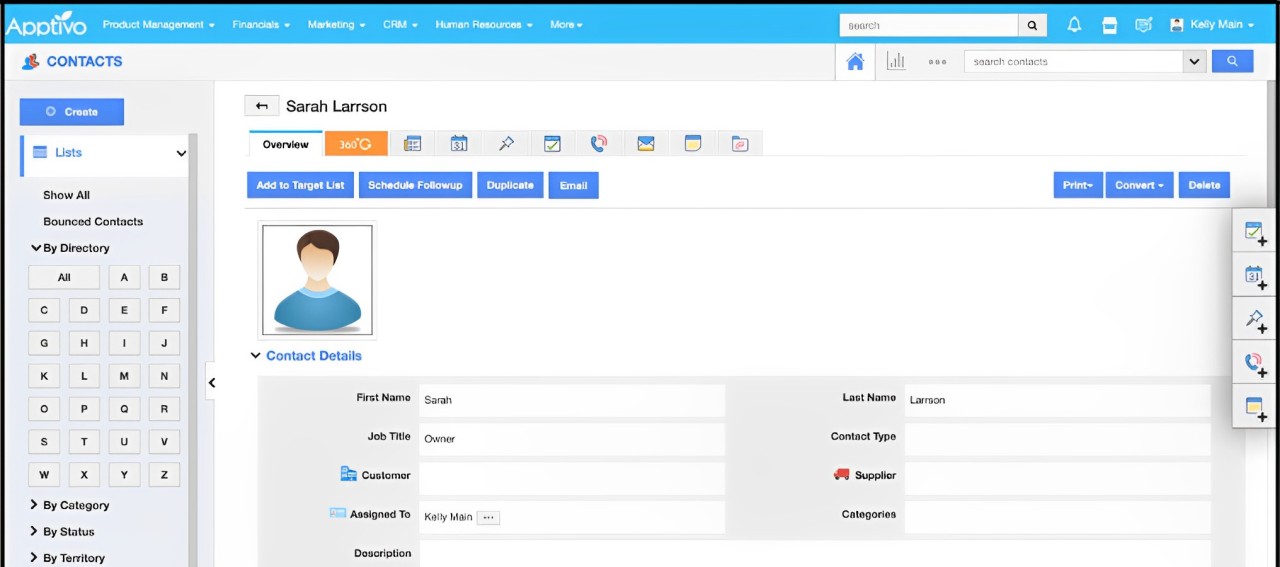Viewport: 1280px width, 567px height.
Task: Click Schedule Followup button
Action: 415,185
